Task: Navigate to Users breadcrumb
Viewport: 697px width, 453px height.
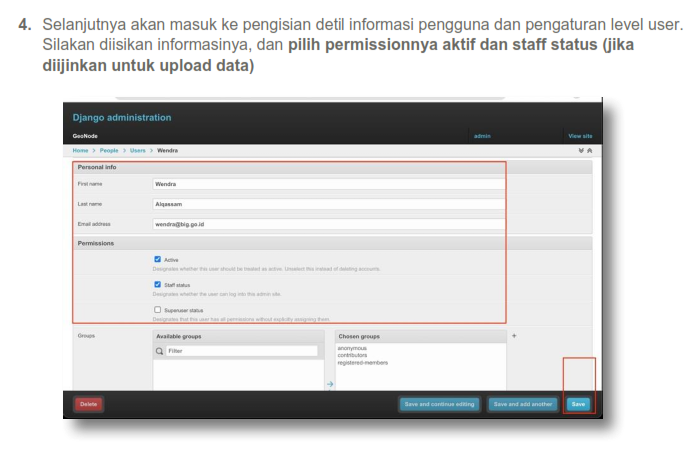Action: coord(138,150)
